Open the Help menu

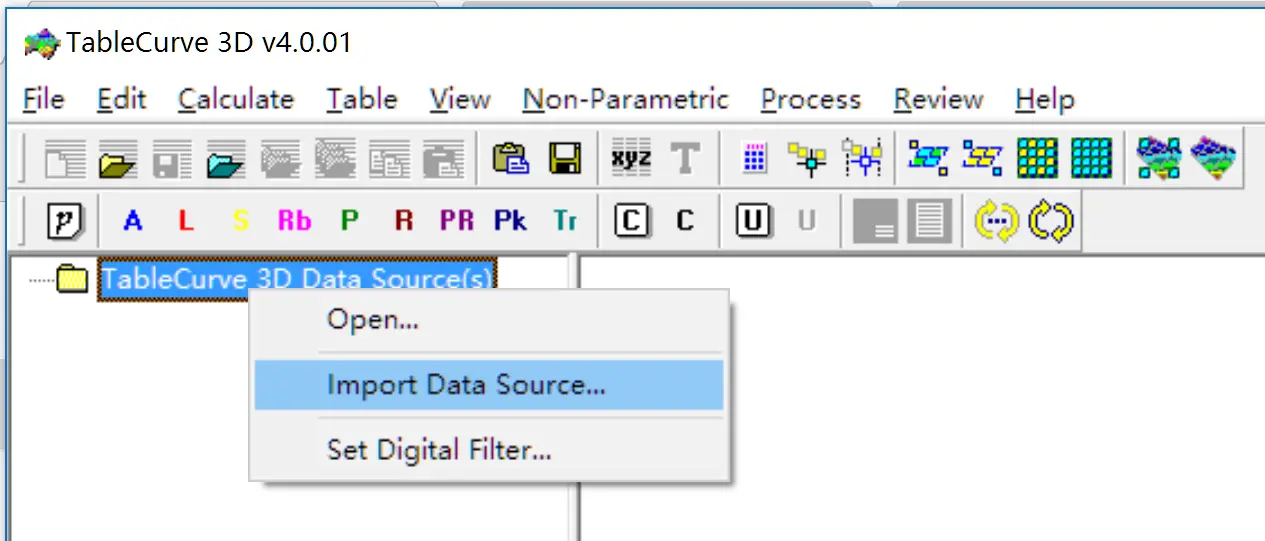coord(1045,100)
